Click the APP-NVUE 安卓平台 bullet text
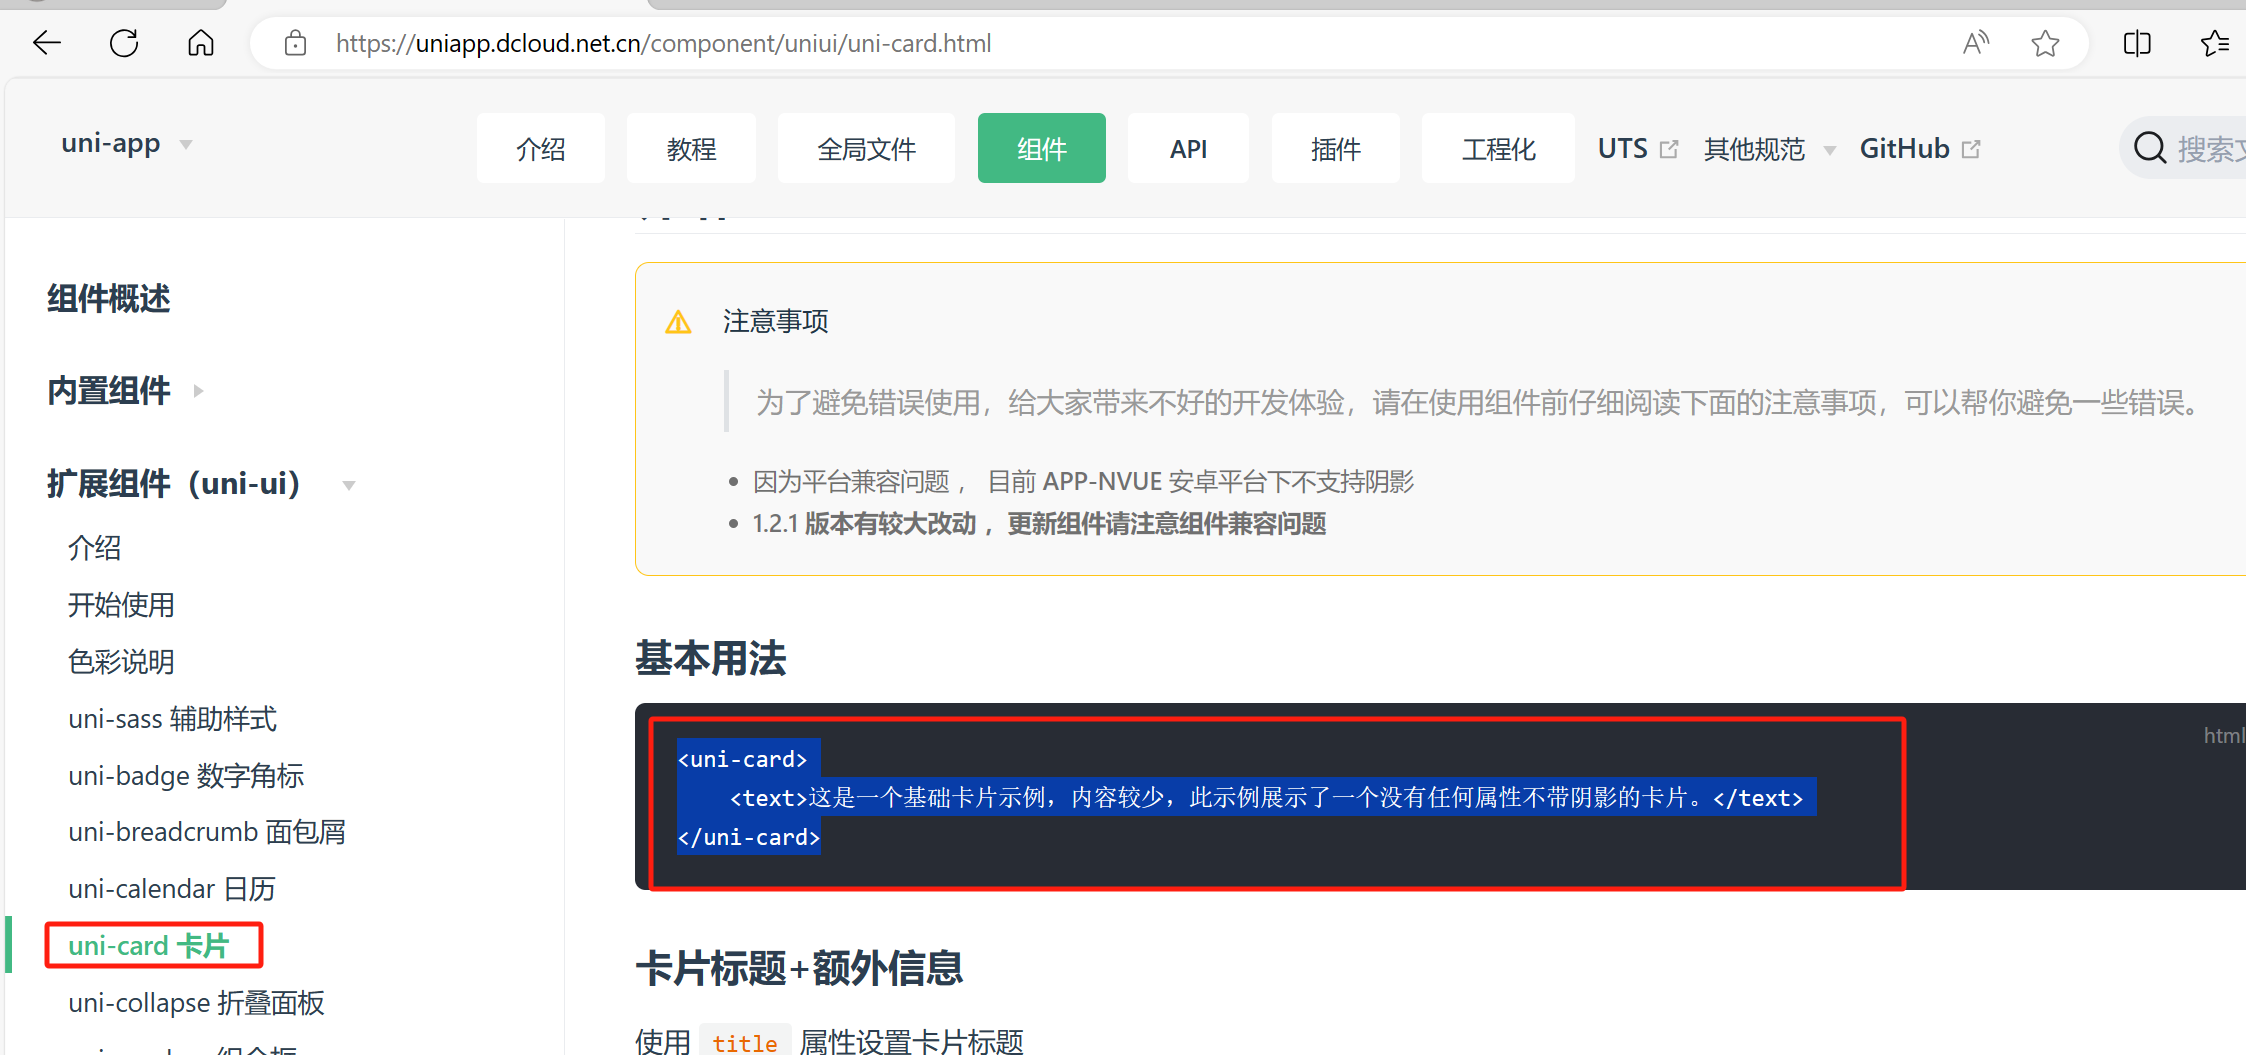2246x1055 pixels. point(1083,482)
